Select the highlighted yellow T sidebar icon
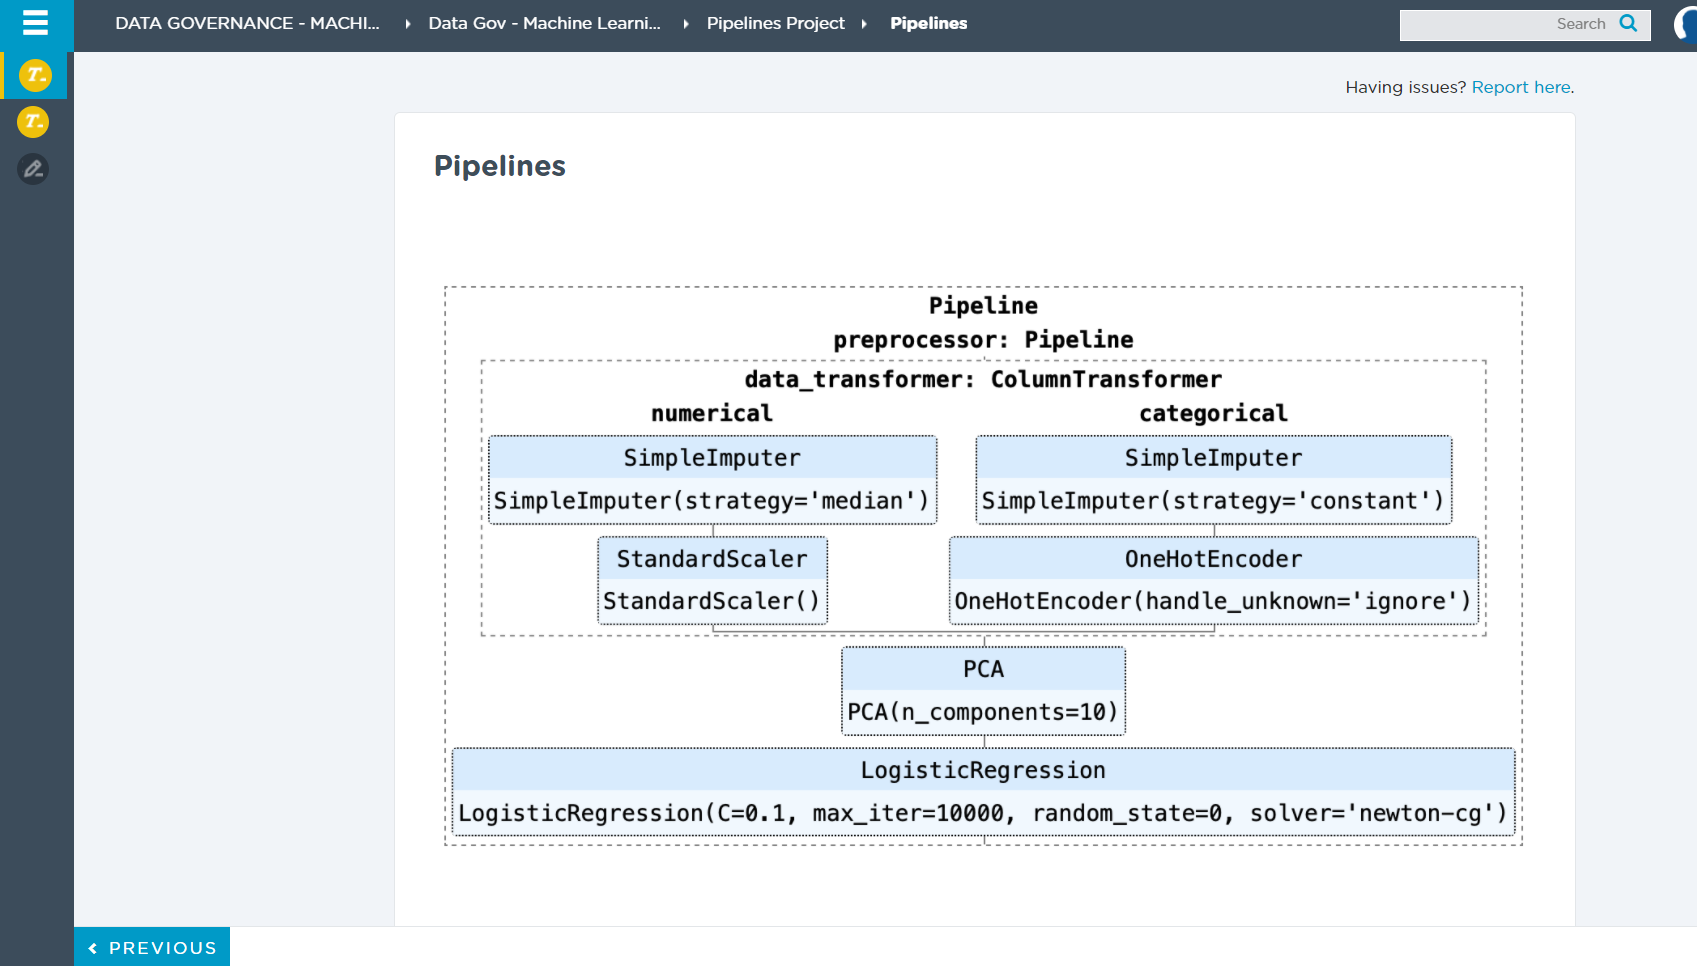 [x=35, y=75]
